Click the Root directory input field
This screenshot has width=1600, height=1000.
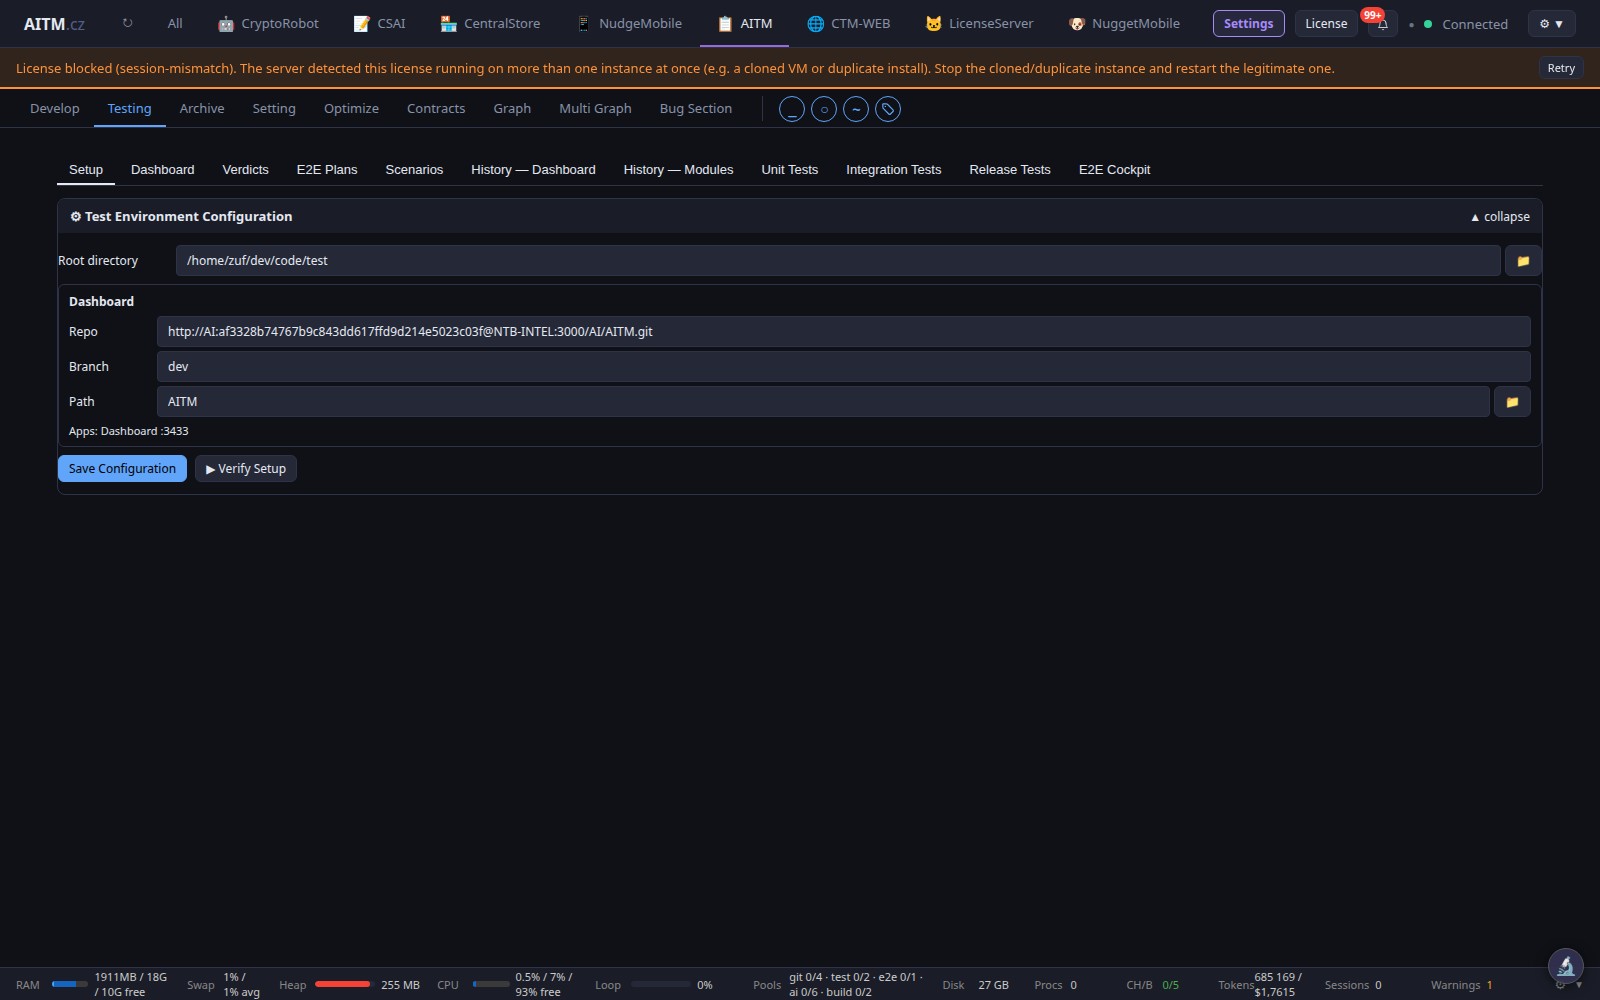pyautogui.click(x=838, y=260)
